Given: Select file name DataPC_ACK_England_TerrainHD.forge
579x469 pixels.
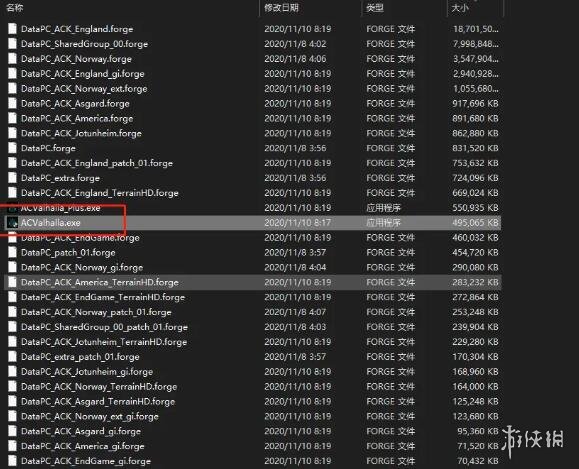Looking at the screenshot, I should 100,193.
